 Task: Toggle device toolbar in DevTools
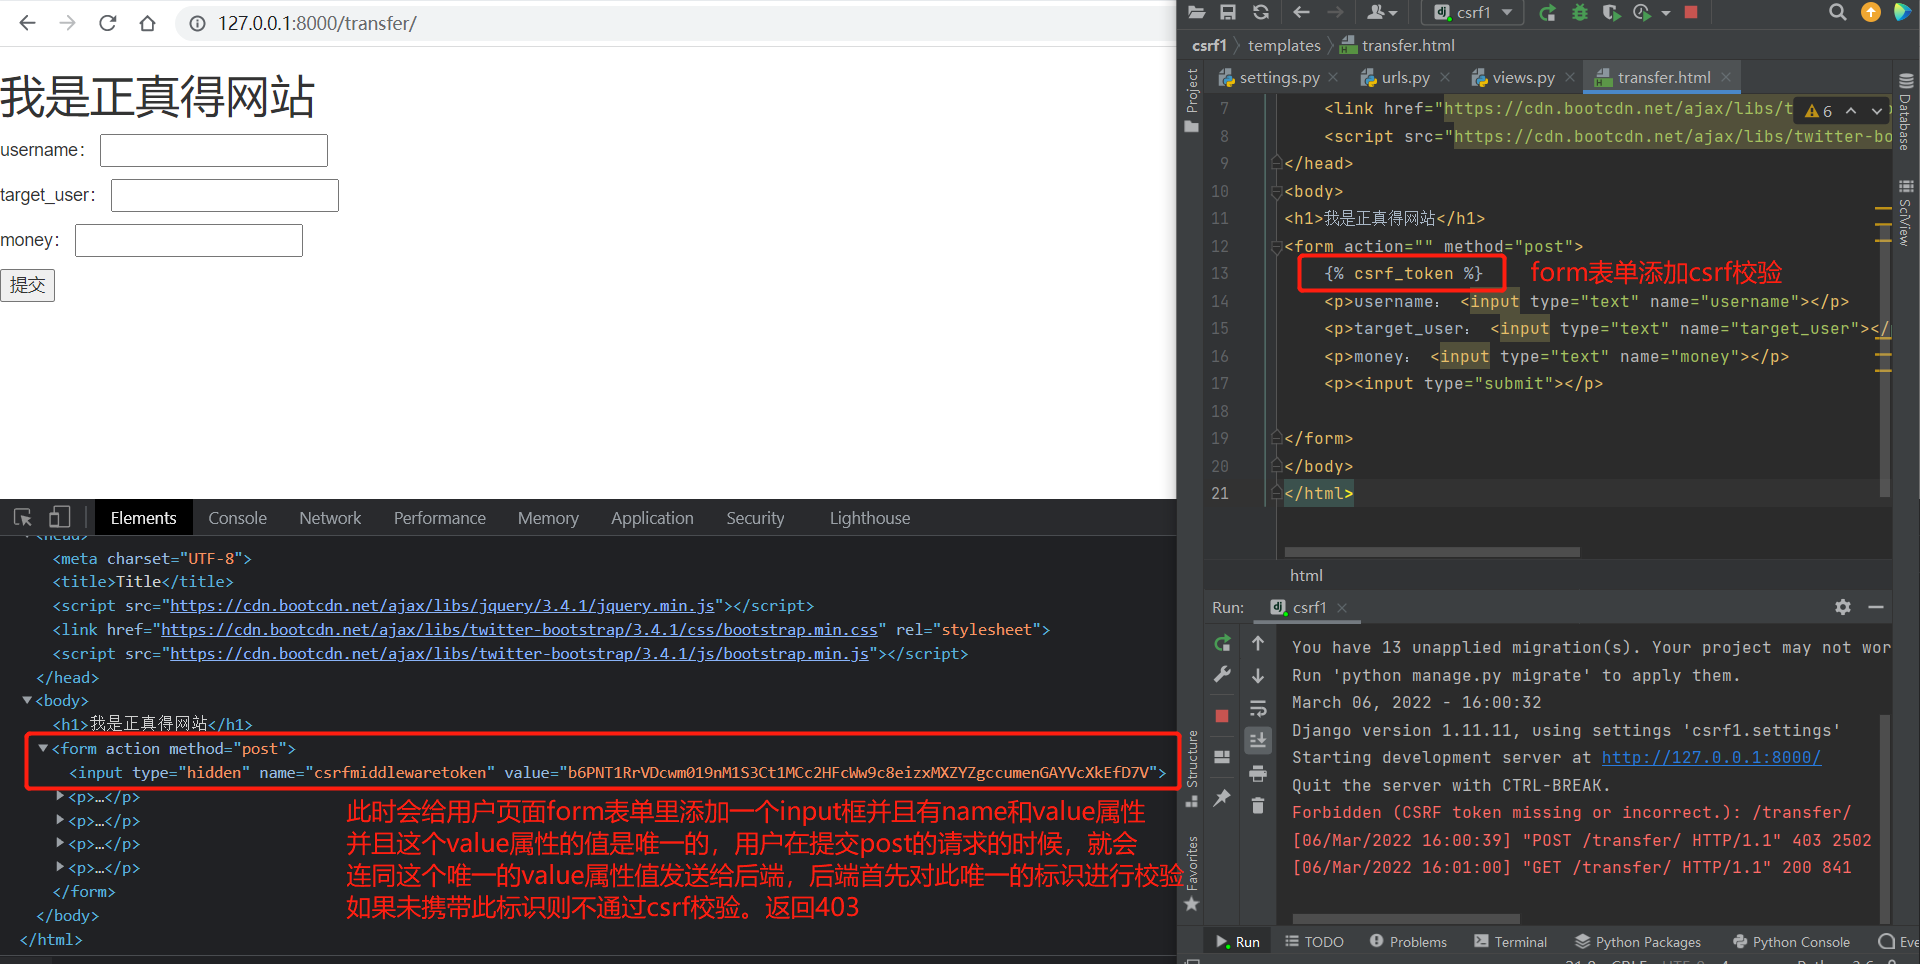pyautogui.click(x=60, y=517)
